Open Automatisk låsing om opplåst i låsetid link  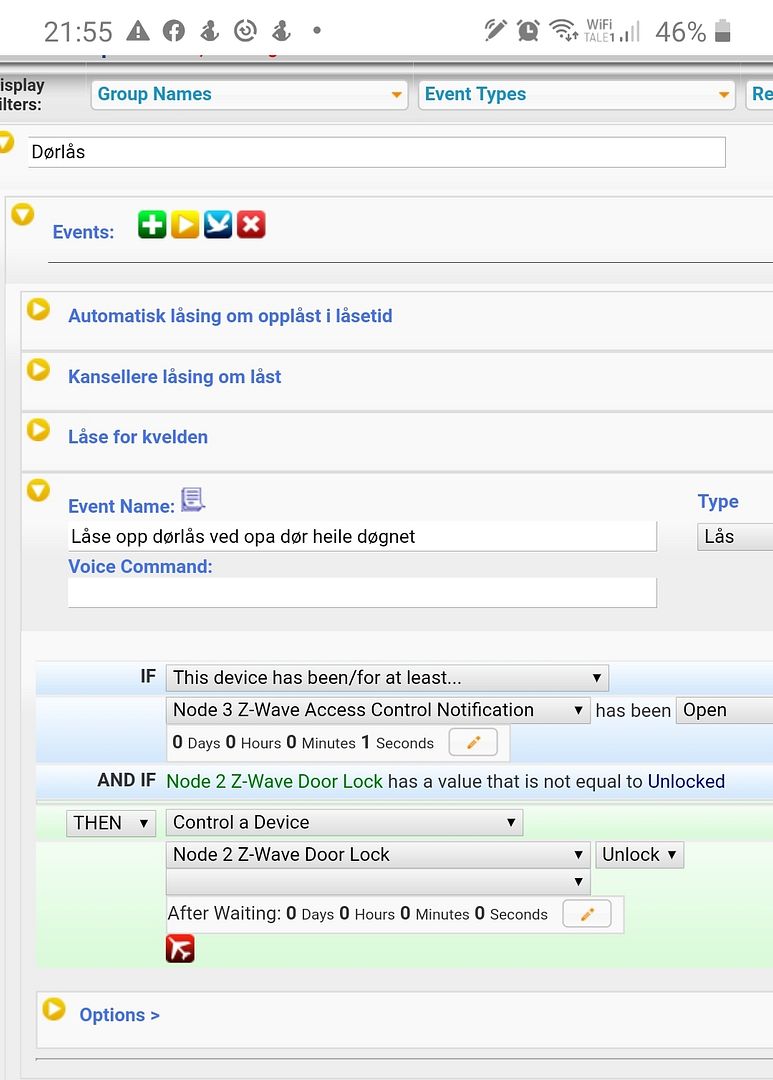coord(230,316)
